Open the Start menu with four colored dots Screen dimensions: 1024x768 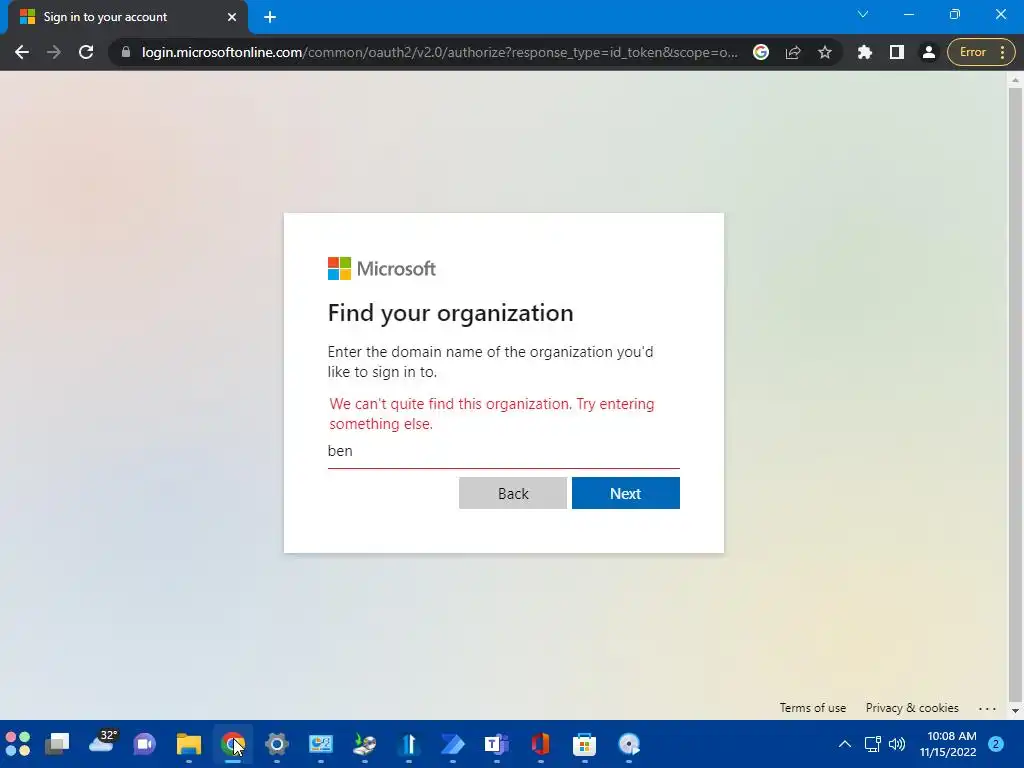tap(18, 744)
